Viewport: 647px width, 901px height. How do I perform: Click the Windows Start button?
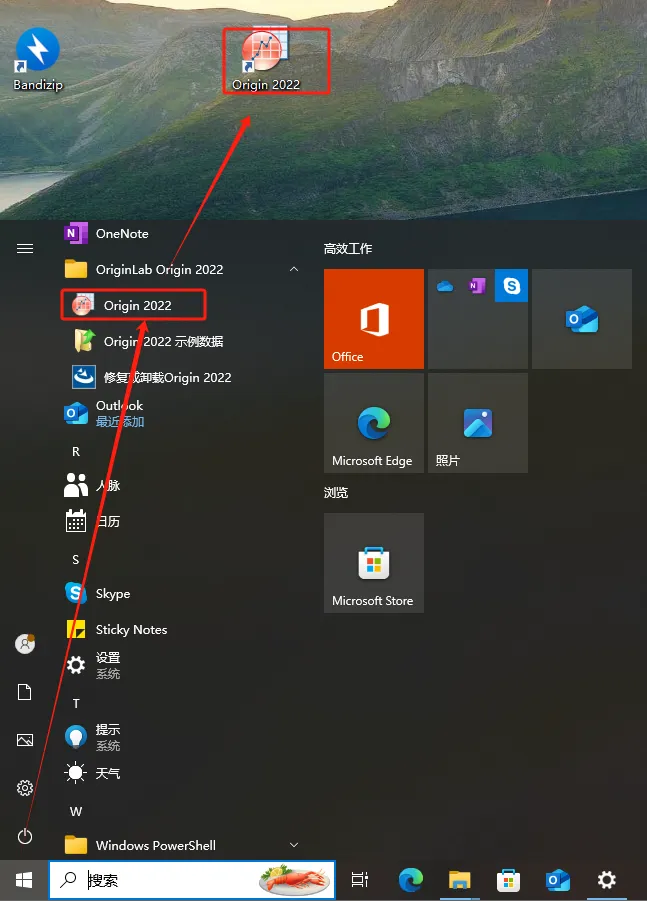(x=24, y=880)
